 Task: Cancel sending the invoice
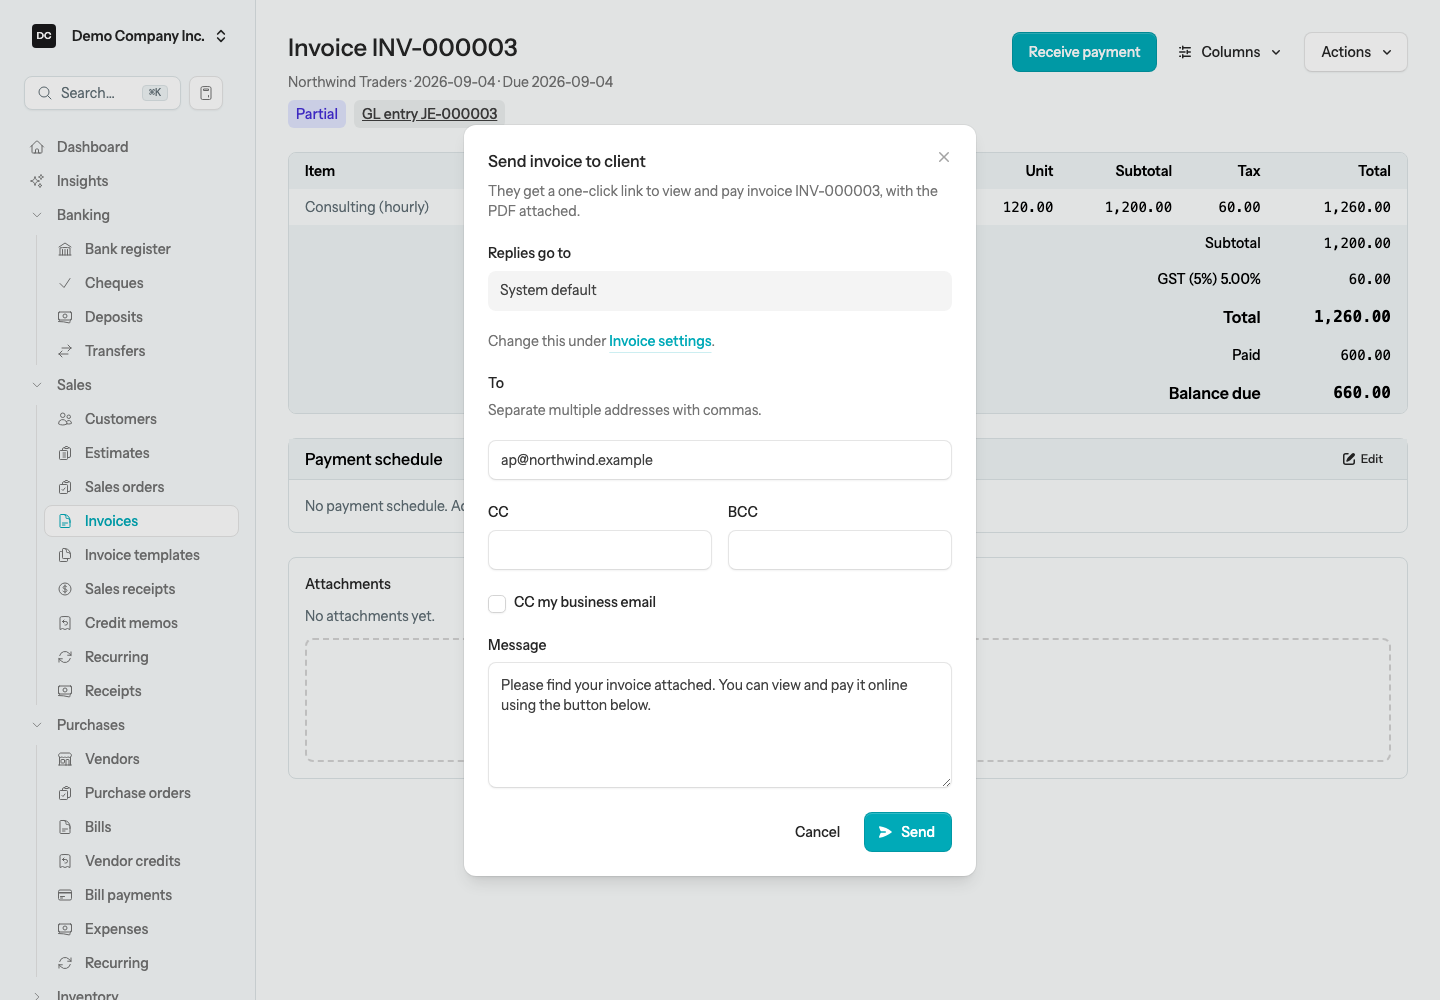coord(817,832)
